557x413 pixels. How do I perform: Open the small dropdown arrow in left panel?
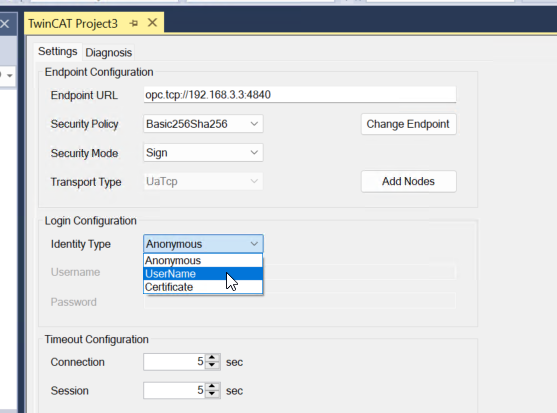click(x=10, y=76)
